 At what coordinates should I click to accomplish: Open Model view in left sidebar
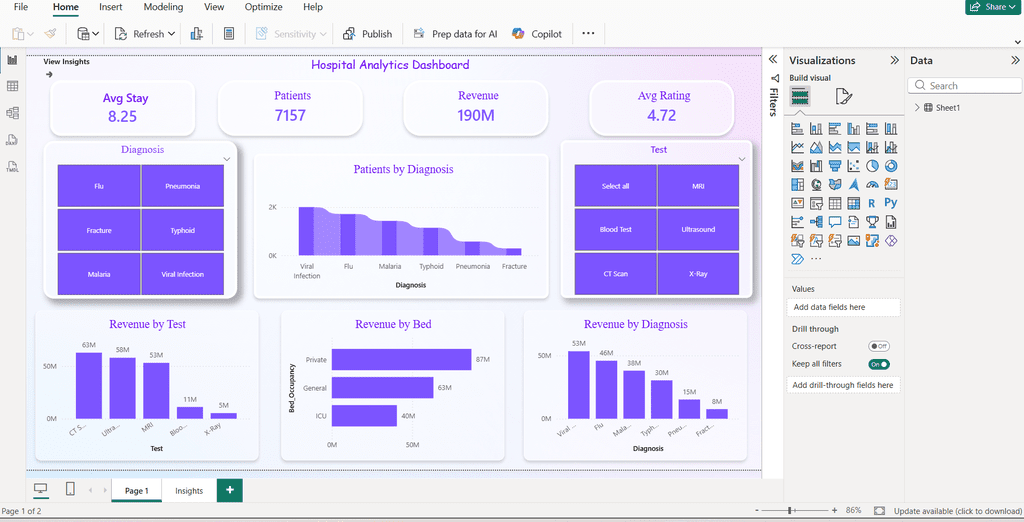click(12, 113)
